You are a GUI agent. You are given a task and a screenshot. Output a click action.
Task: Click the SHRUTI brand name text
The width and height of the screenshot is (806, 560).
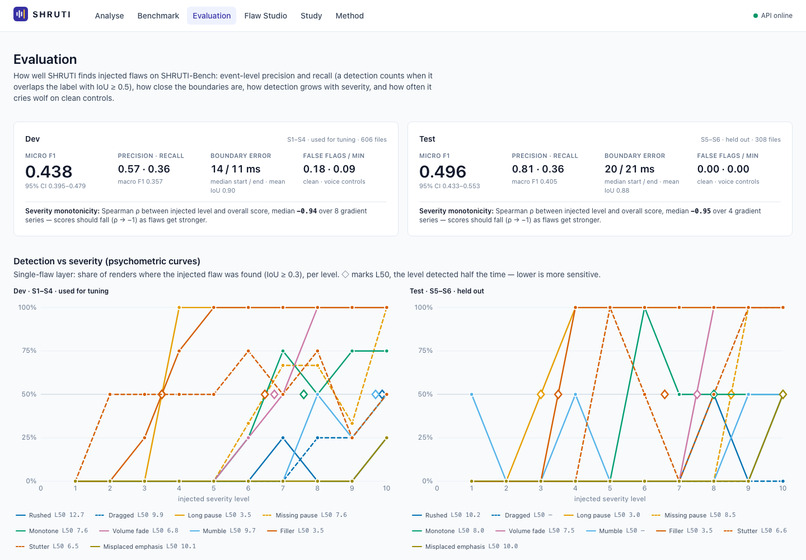click(x=51, y=14)
